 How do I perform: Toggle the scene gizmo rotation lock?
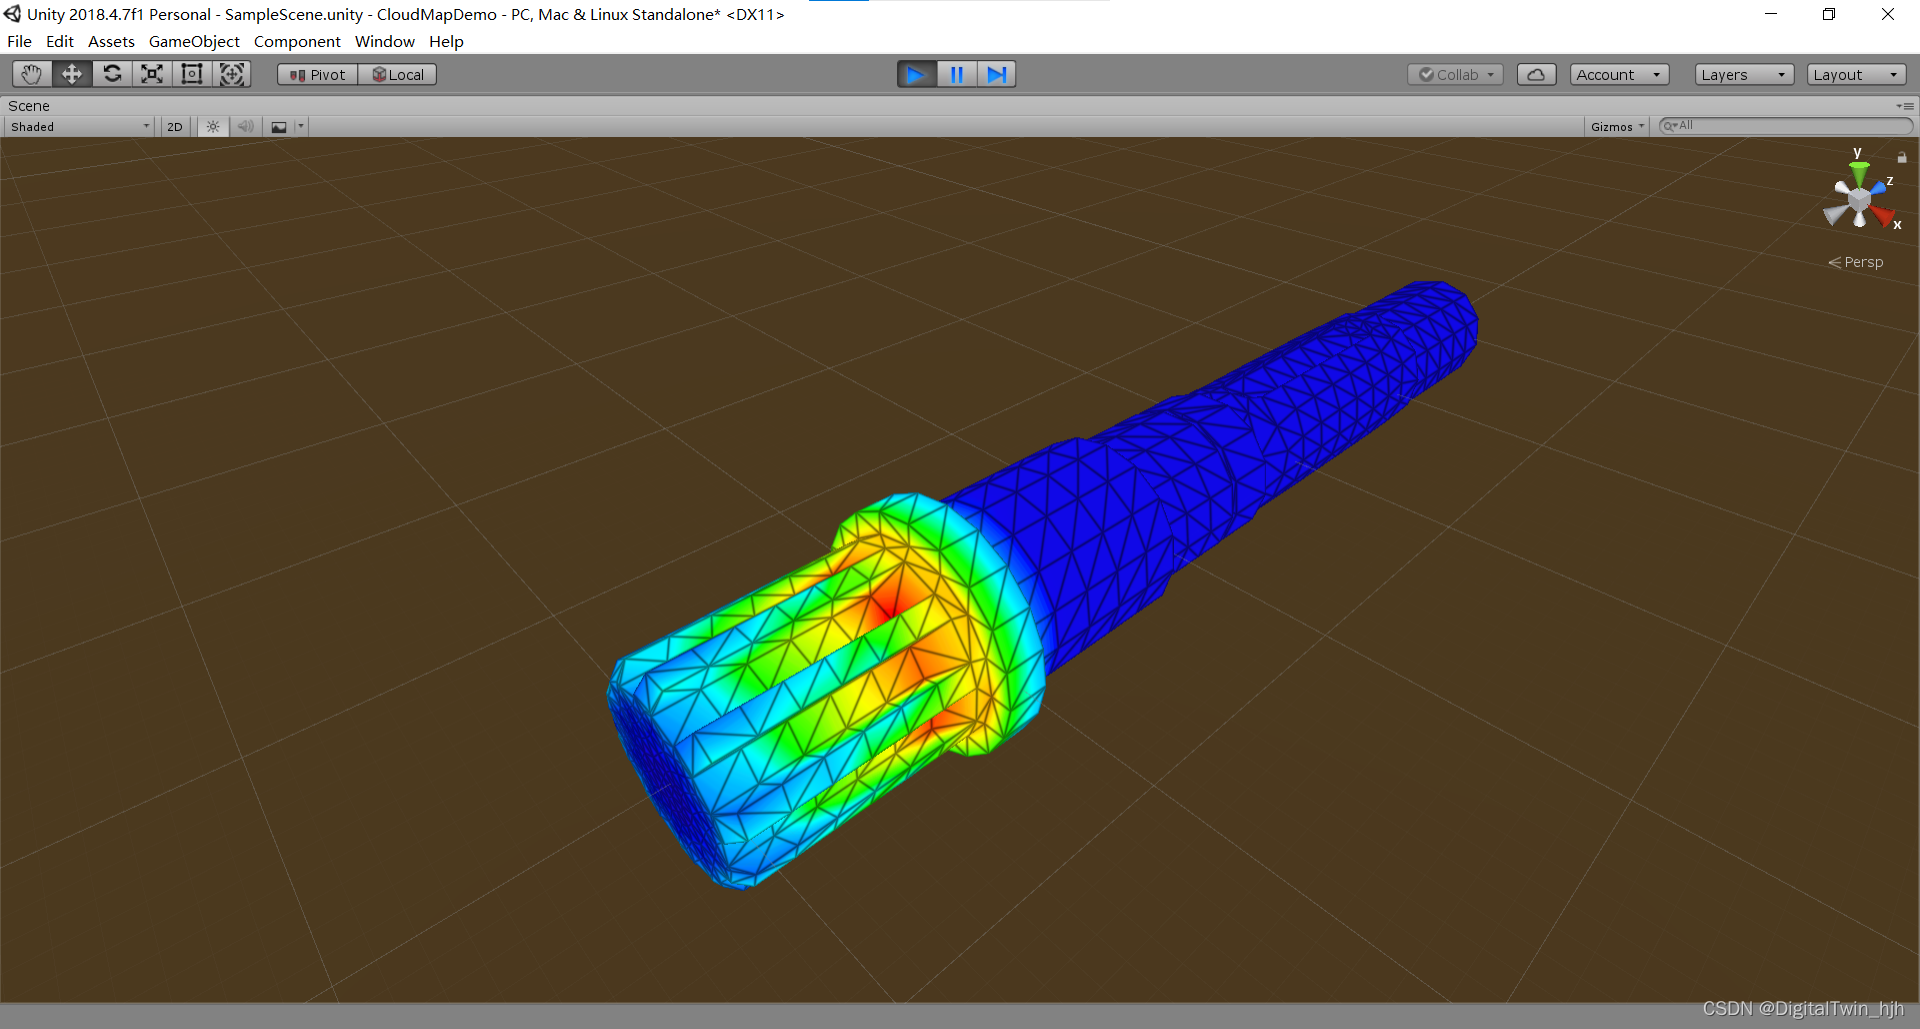point(1902,158)
